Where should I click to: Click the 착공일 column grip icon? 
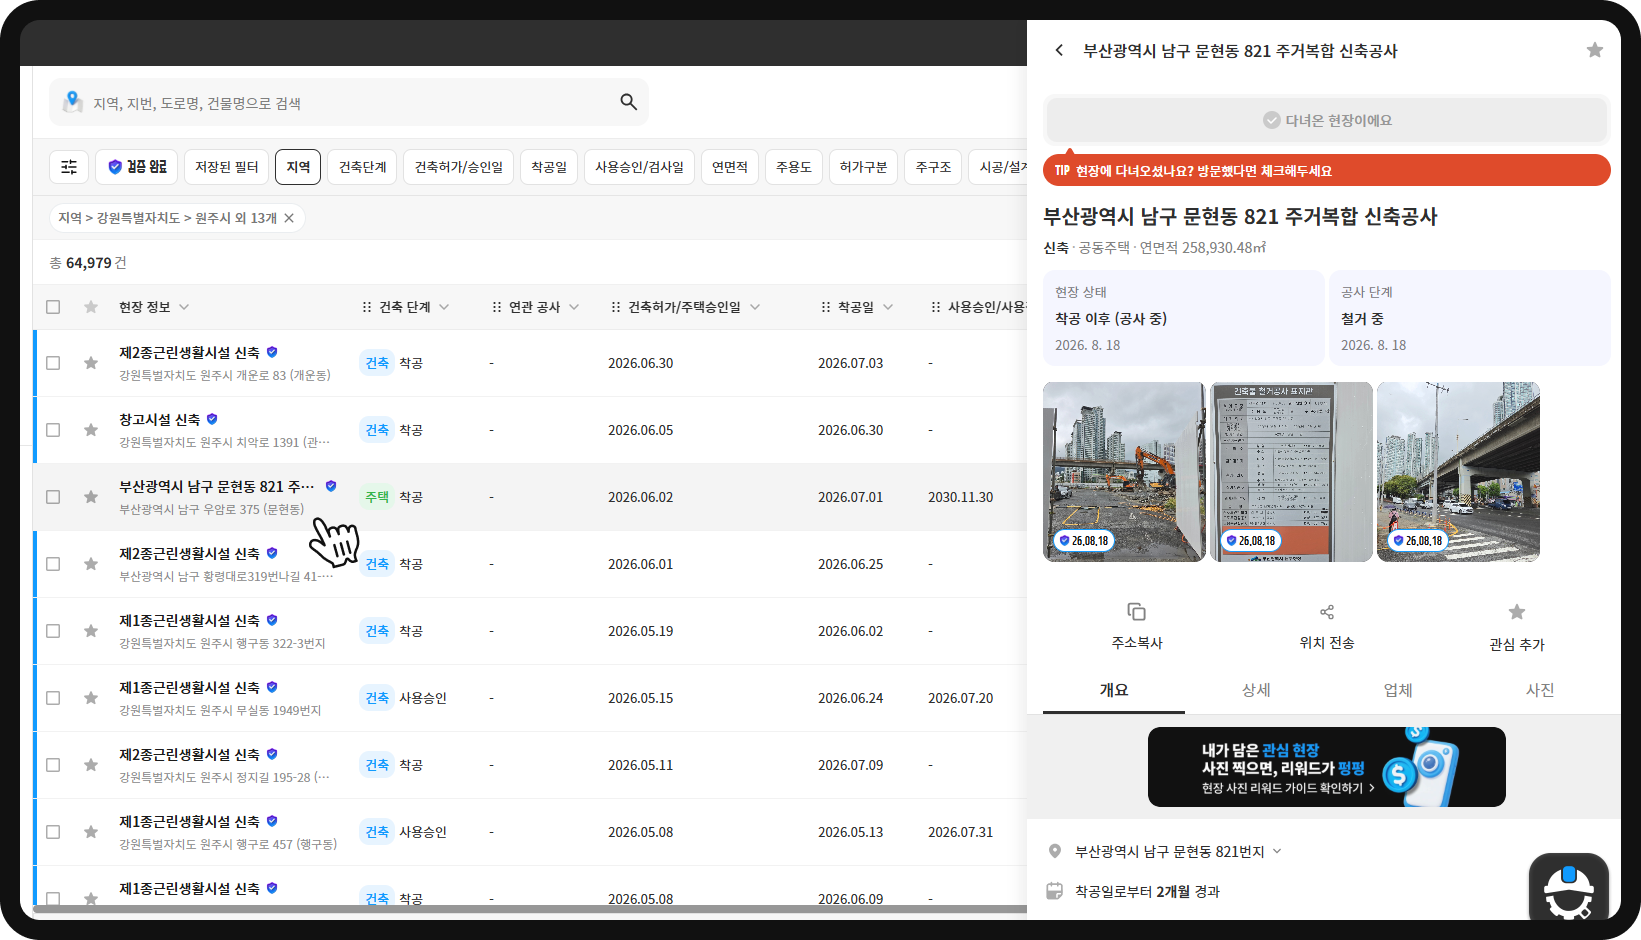tap(826, 307)
